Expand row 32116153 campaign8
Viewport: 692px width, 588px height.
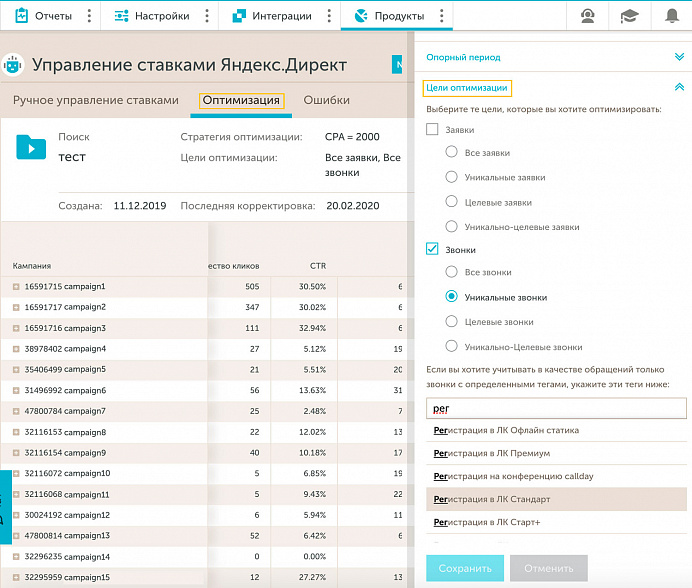tap(16, 433)
